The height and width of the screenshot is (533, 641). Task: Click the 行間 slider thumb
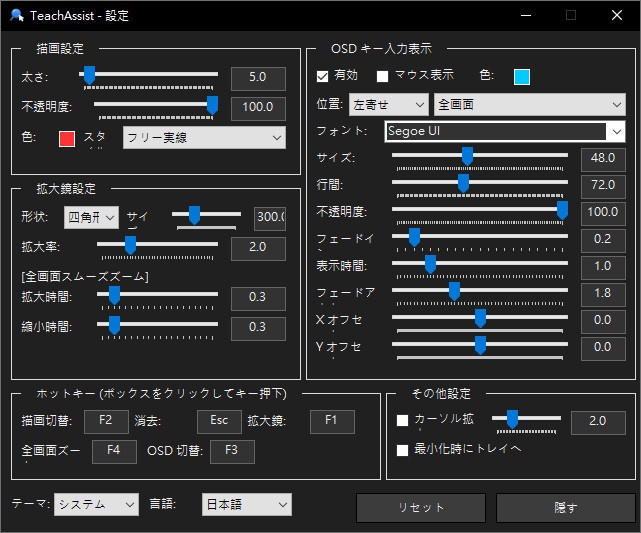[x=463, y=184]
